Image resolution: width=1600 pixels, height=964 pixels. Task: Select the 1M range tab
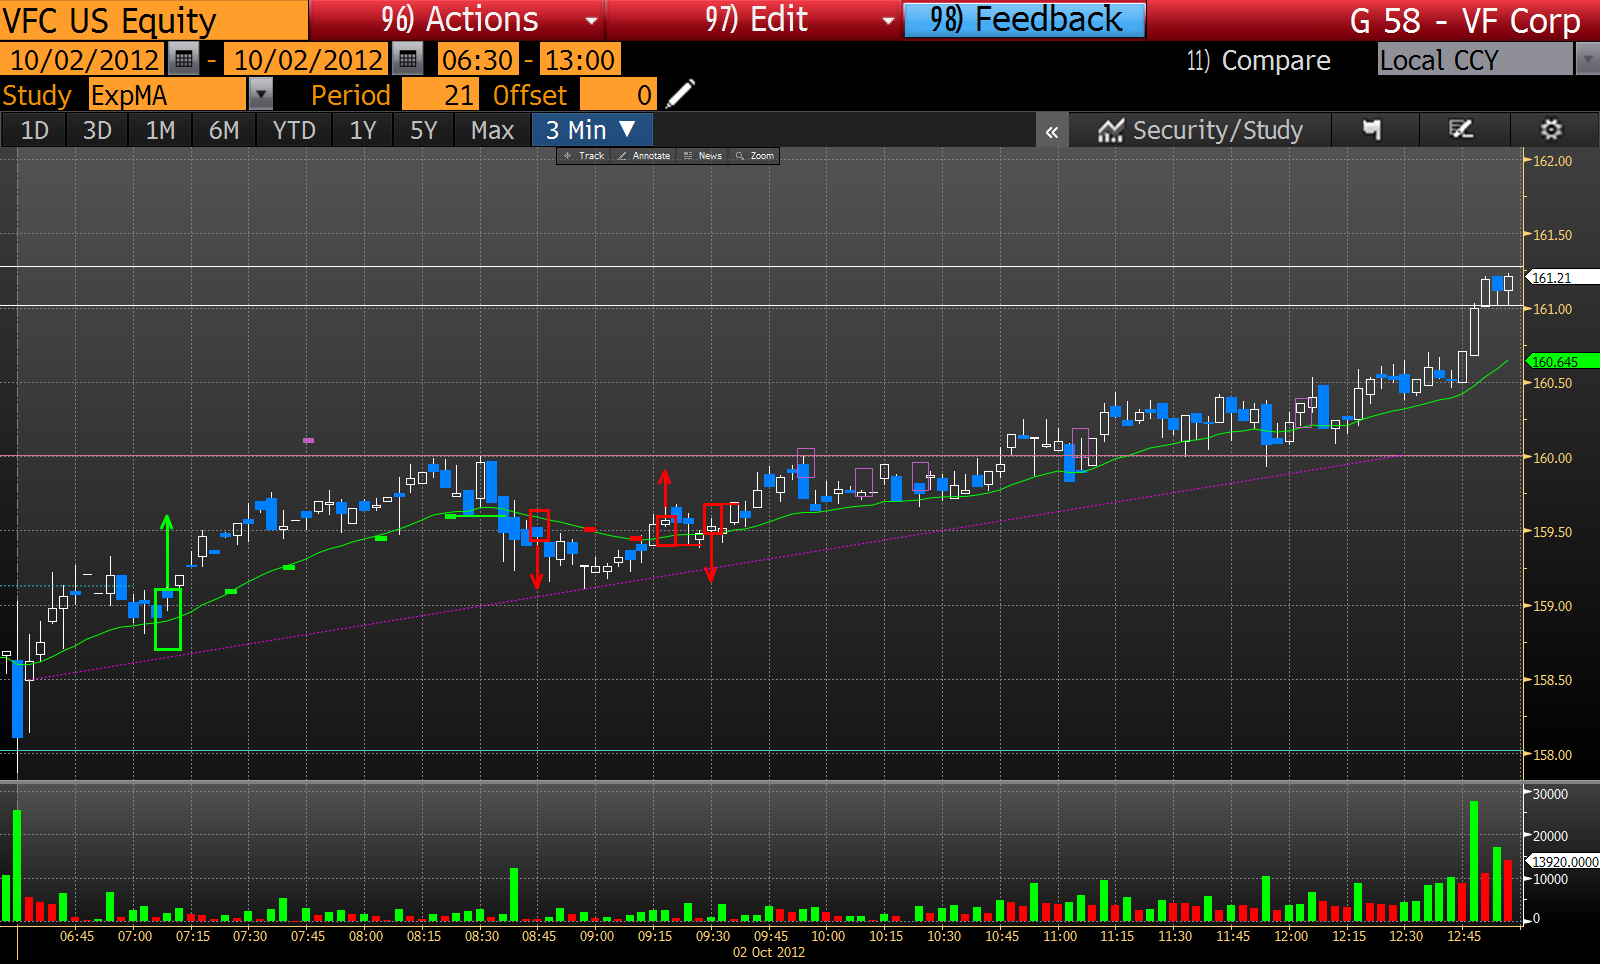(160, 130)
